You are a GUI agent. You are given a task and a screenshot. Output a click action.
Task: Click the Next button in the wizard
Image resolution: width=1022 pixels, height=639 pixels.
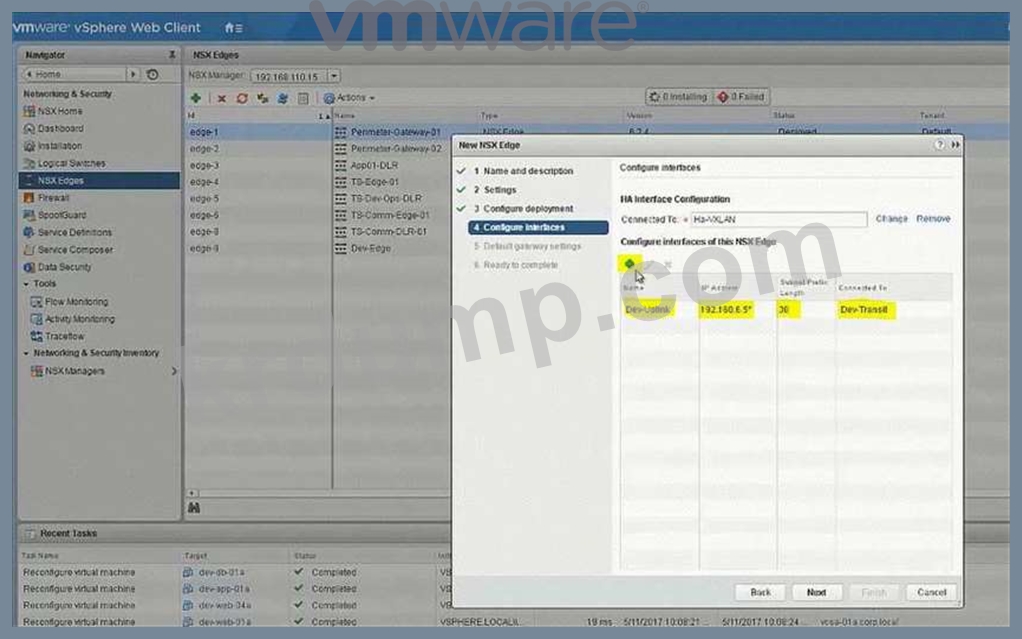(x=816, y=592)
